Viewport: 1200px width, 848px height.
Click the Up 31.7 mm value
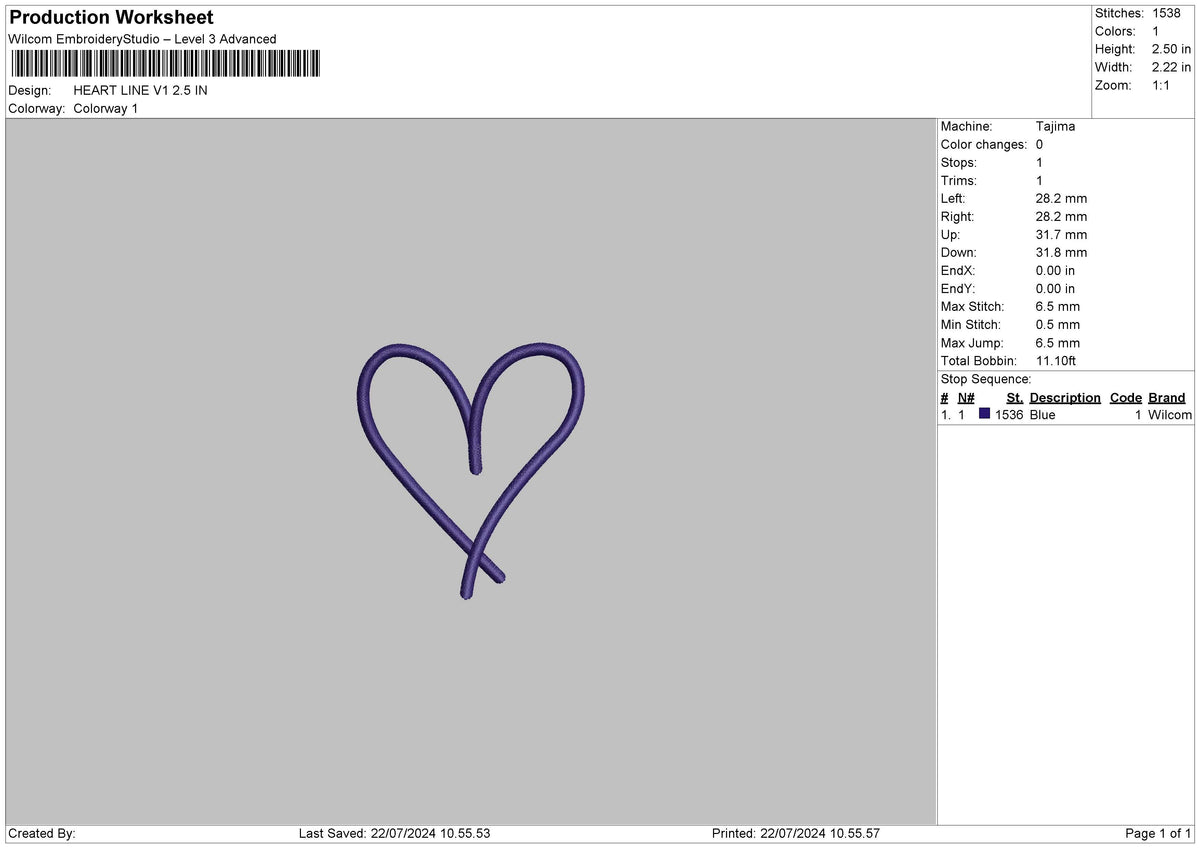tap(1061, 234)
